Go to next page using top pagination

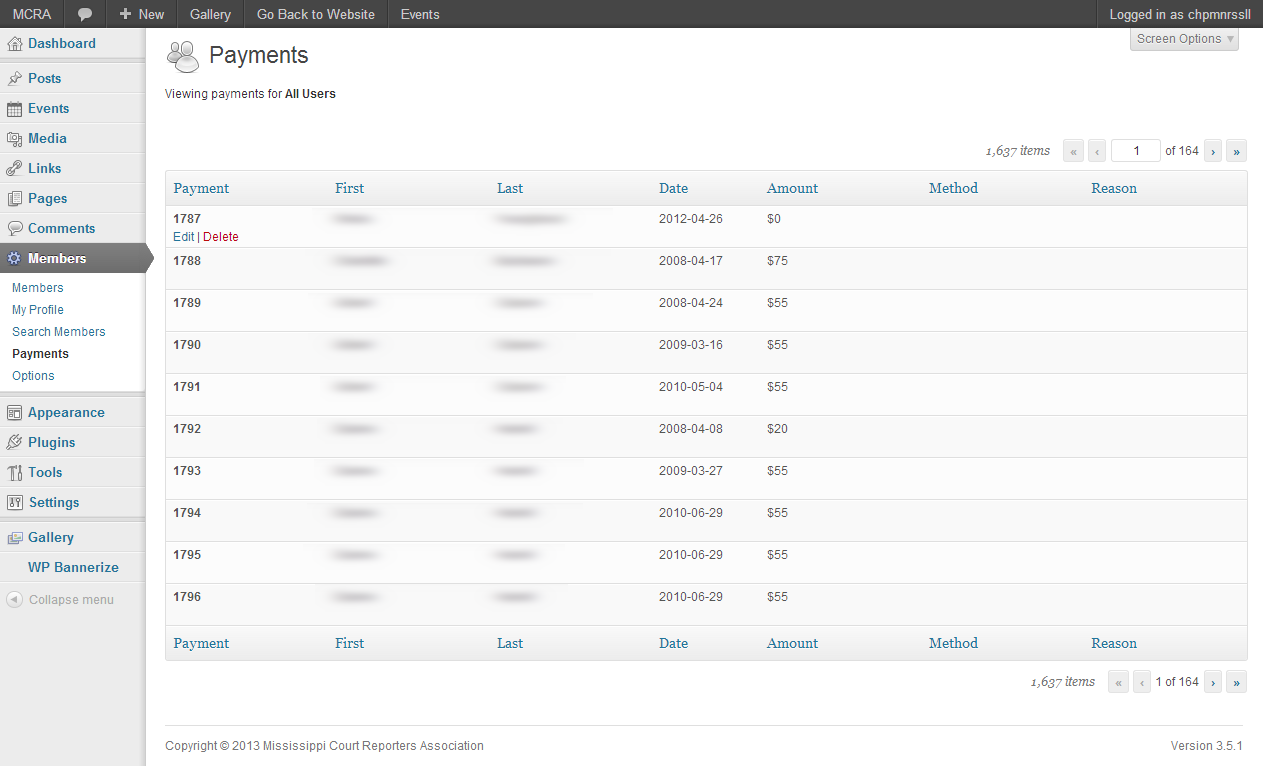pos(1213,151)
